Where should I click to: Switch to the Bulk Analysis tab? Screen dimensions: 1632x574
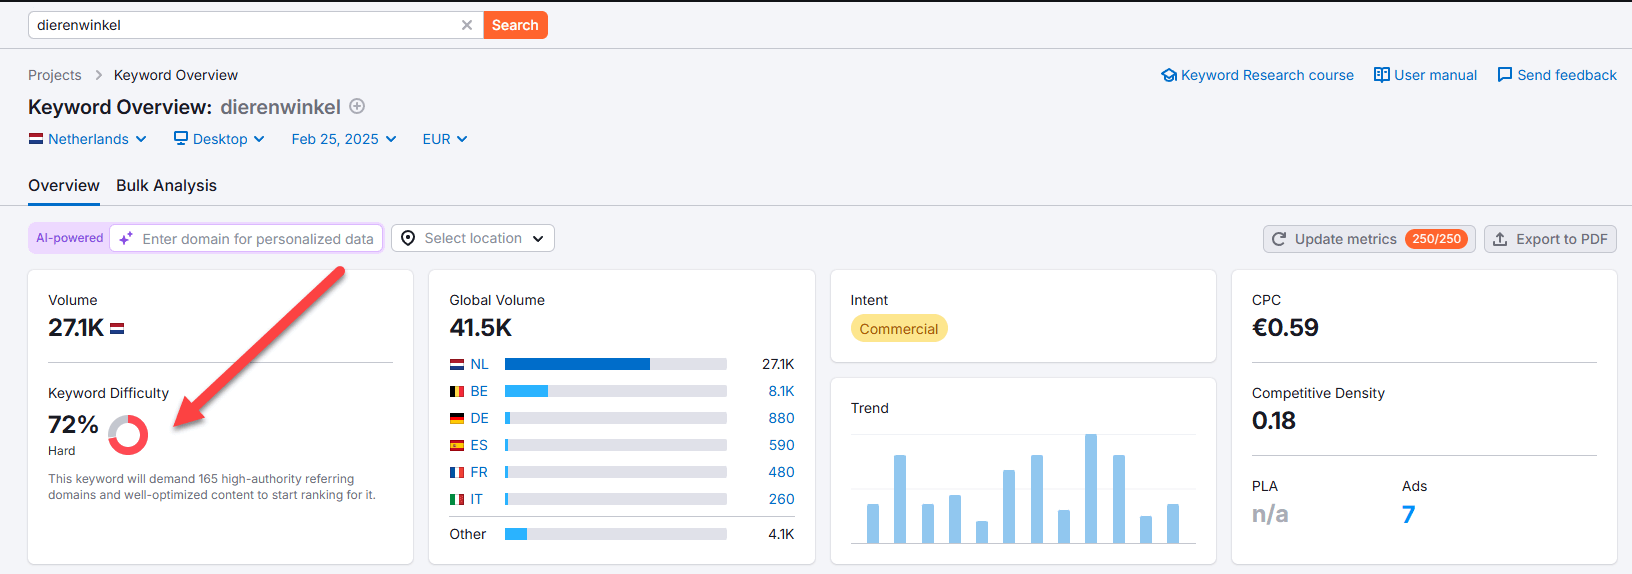click(x=166, y=185)
